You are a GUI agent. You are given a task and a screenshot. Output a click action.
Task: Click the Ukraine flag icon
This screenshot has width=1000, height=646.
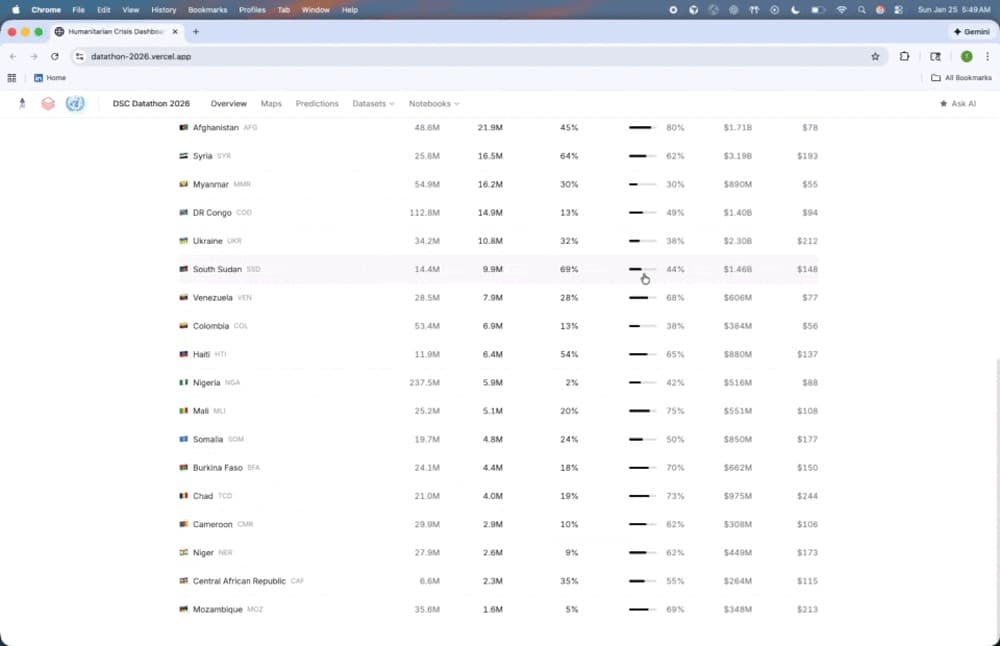pos(184,240)
